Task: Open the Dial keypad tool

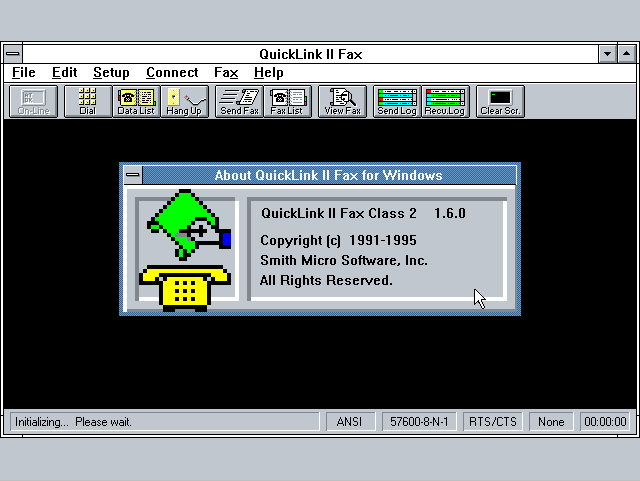Action: tap(87, 102)
